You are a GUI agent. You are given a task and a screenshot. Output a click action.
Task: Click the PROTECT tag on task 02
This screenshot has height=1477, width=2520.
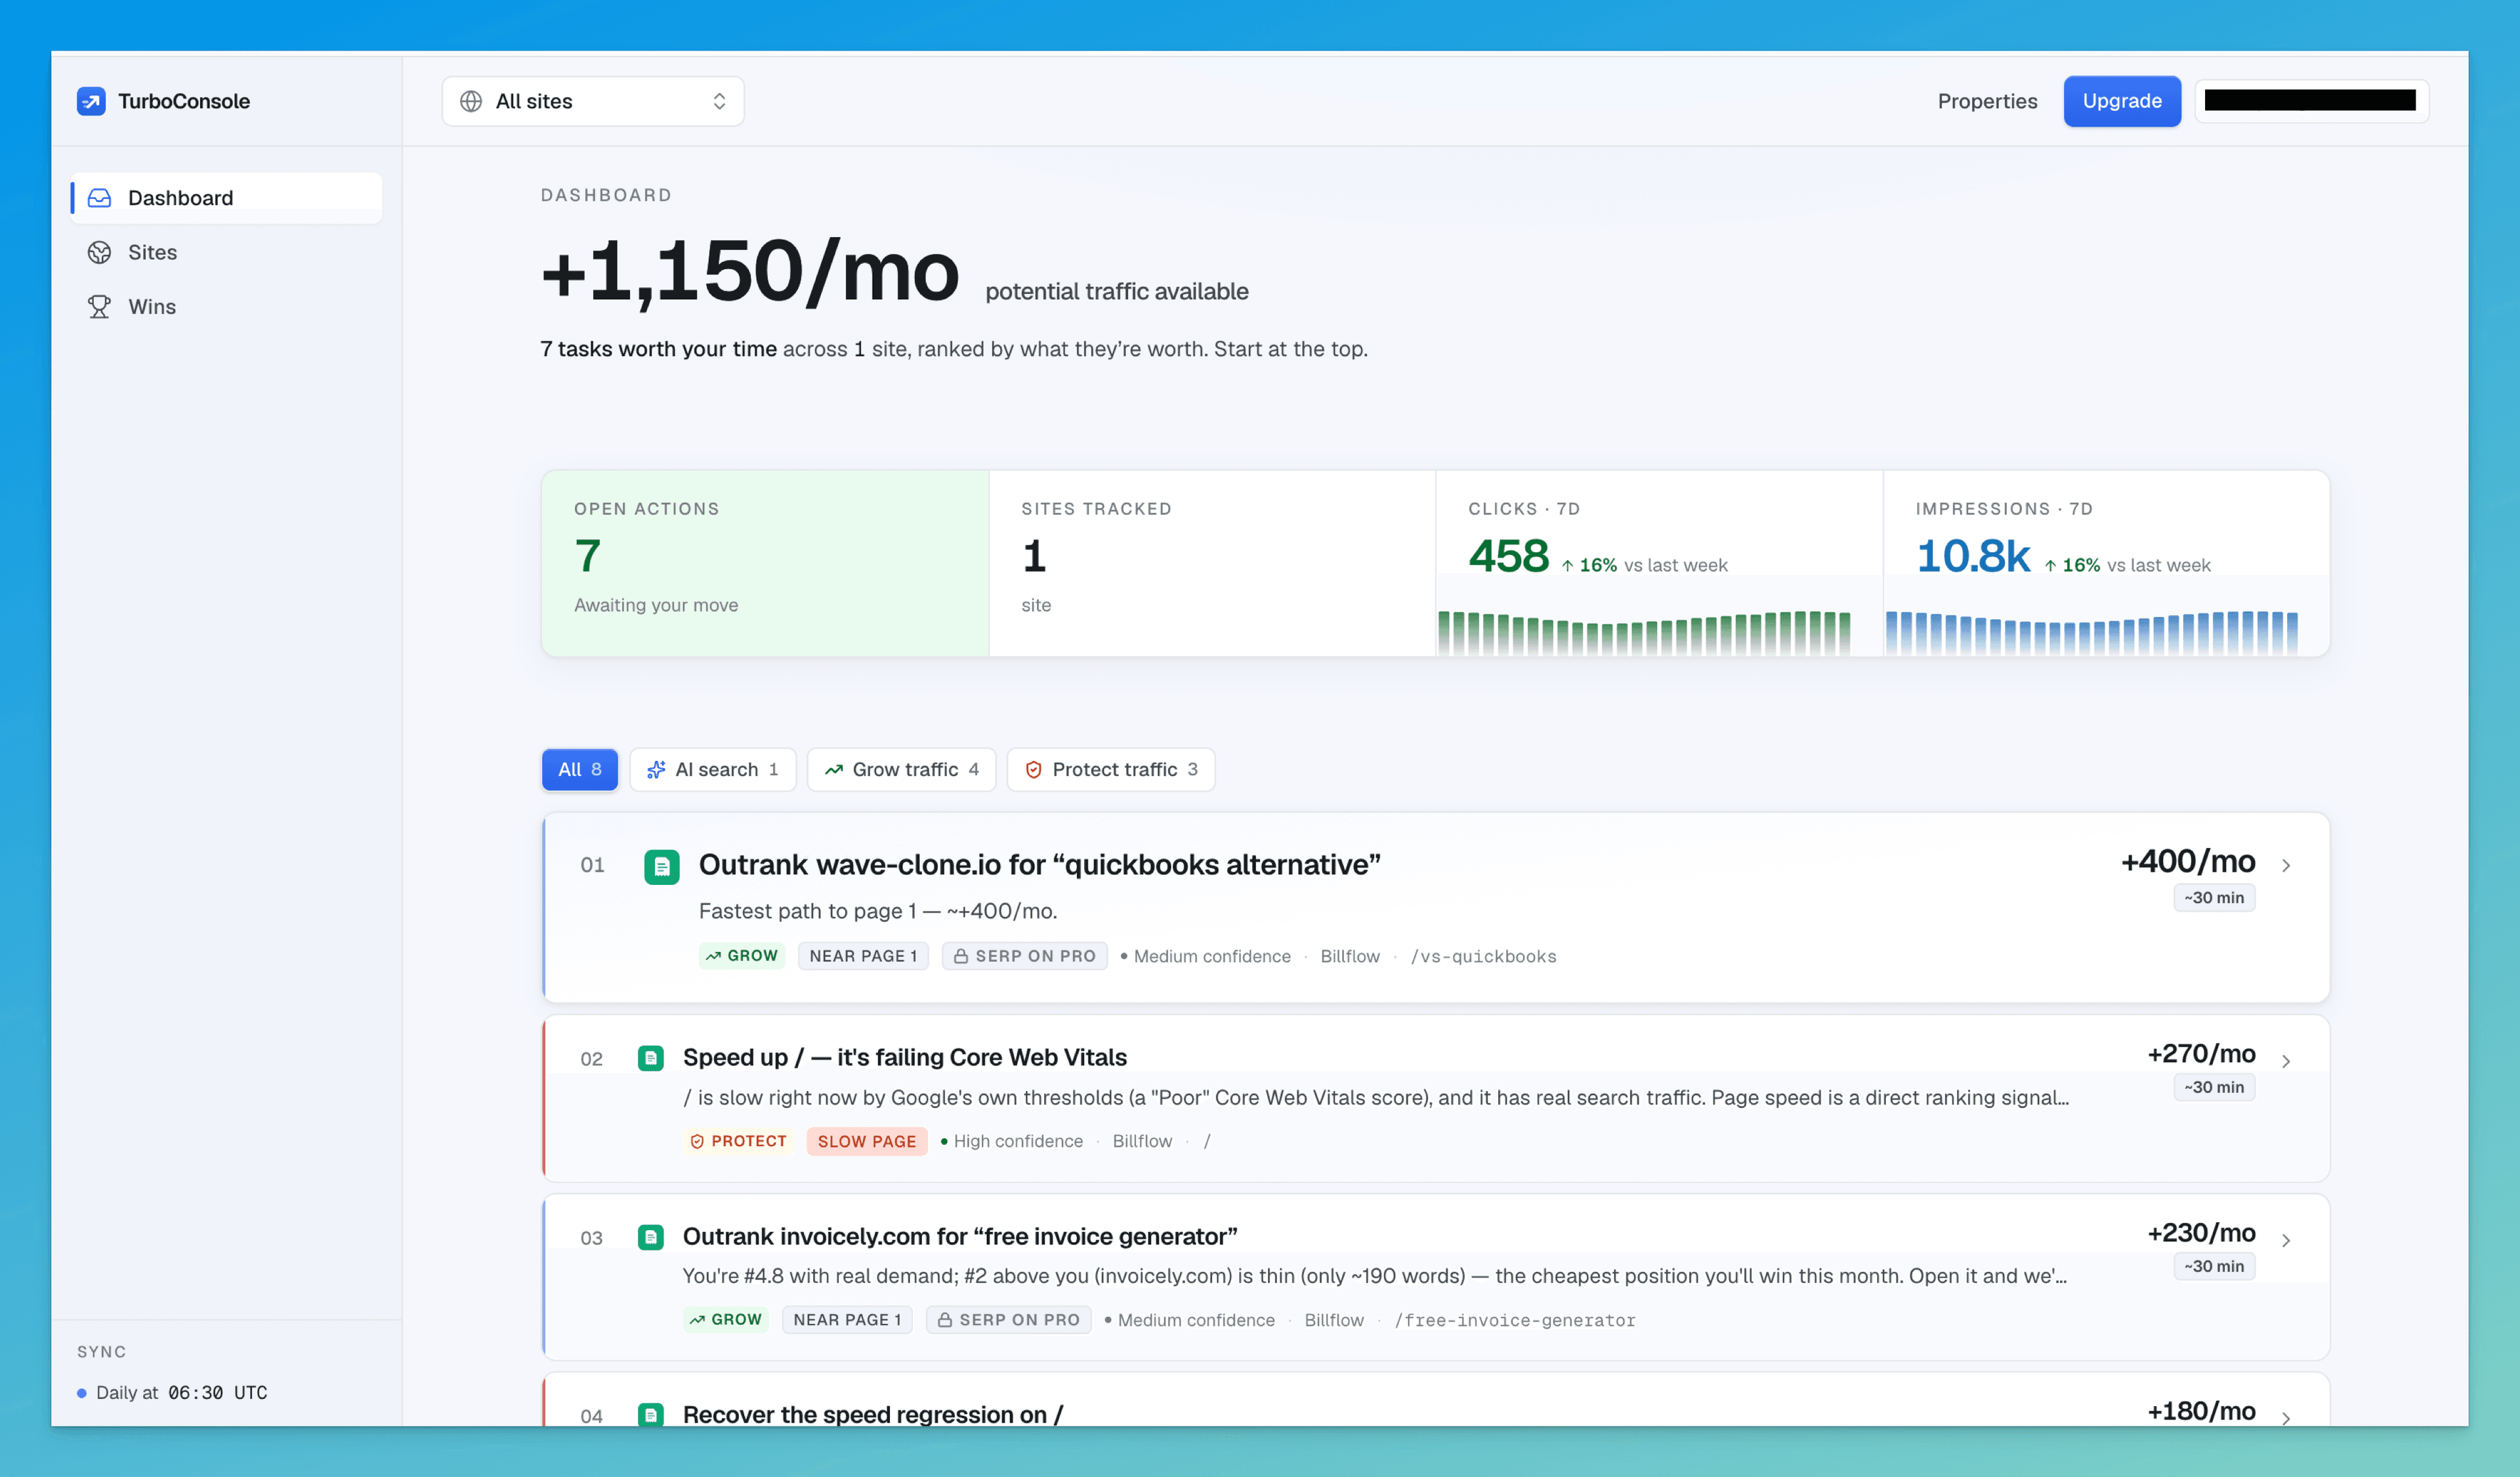pyautogui.click(x=738, y=1141)
